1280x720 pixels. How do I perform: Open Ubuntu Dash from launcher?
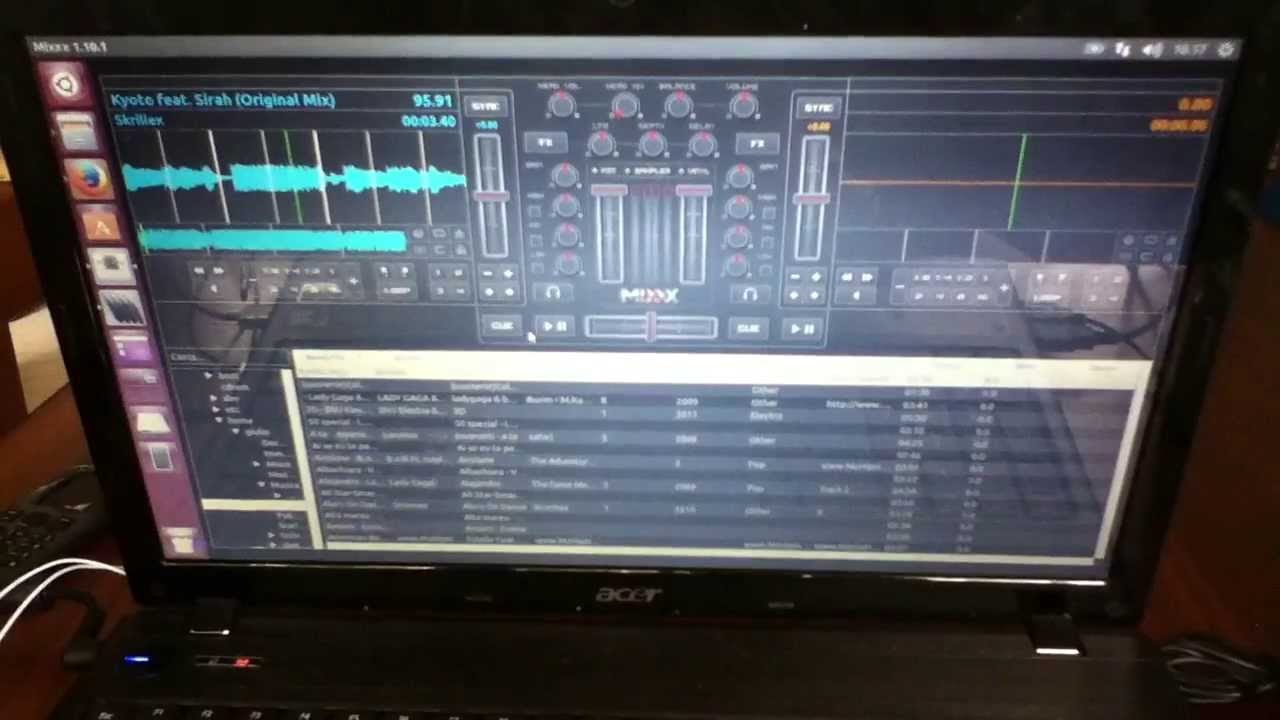pyautogui.click(x=66, y=85)
